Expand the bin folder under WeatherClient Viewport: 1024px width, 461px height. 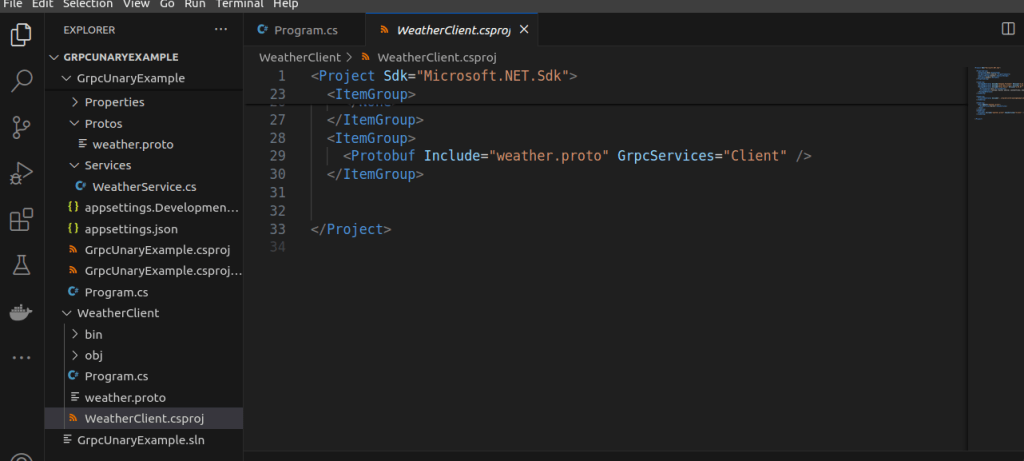coord(93,334)
